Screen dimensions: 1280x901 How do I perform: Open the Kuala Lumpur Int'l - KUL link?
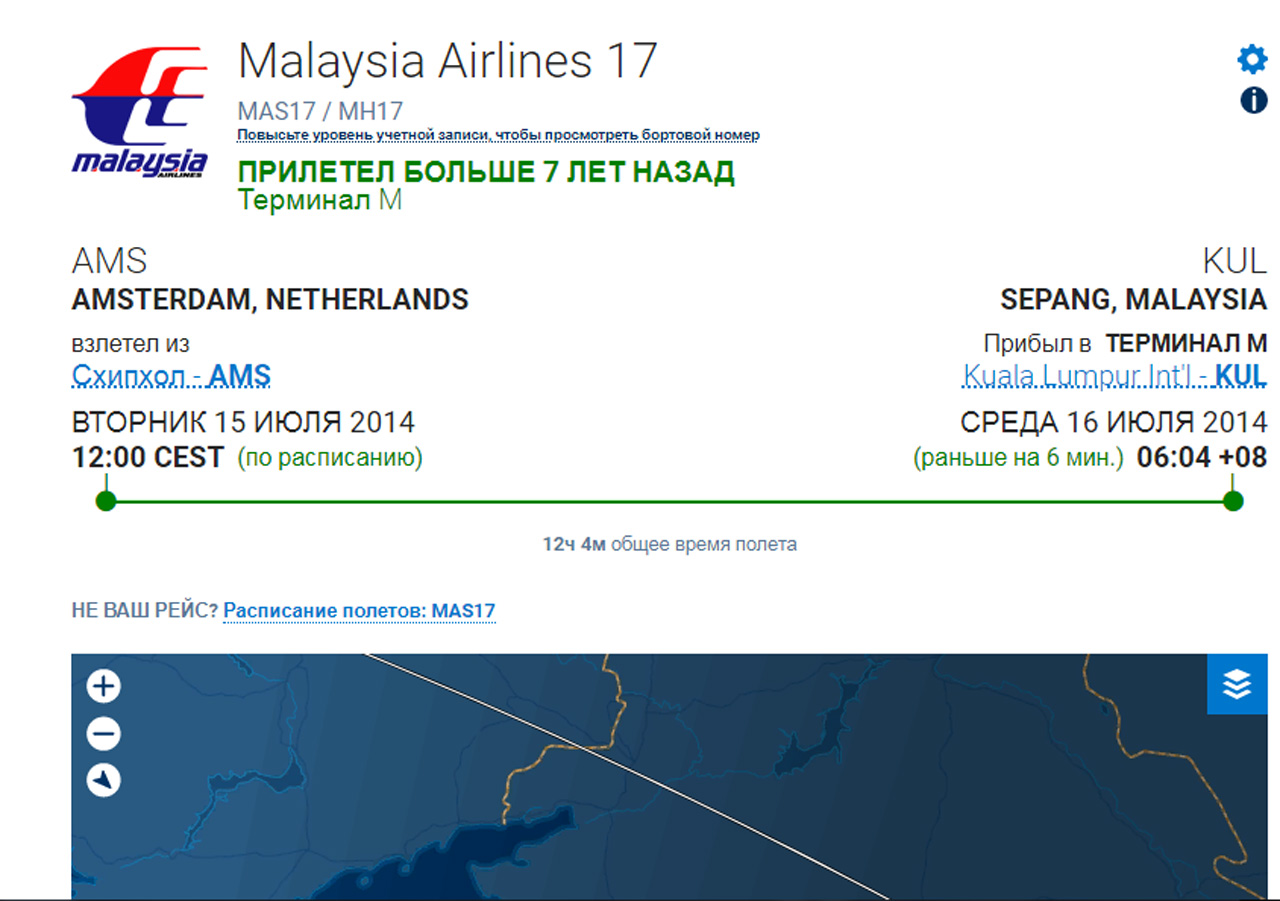1114,376
